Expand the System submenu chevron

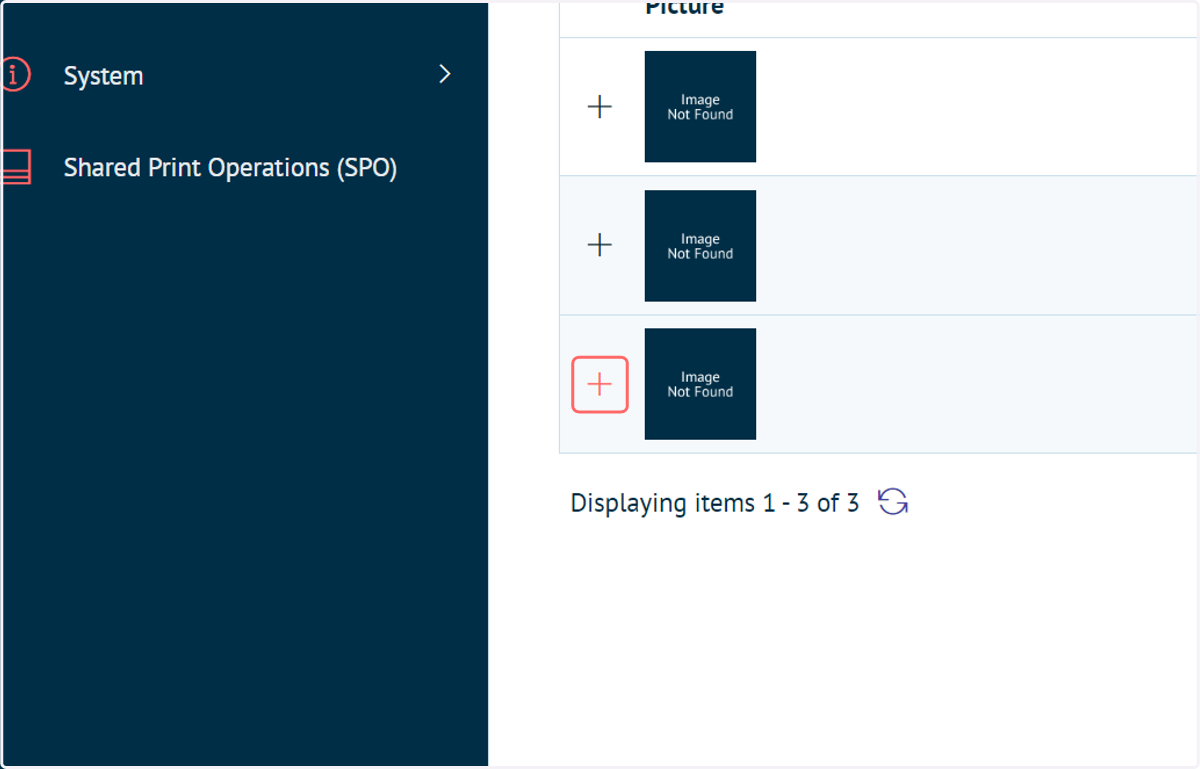coord(445,74)
